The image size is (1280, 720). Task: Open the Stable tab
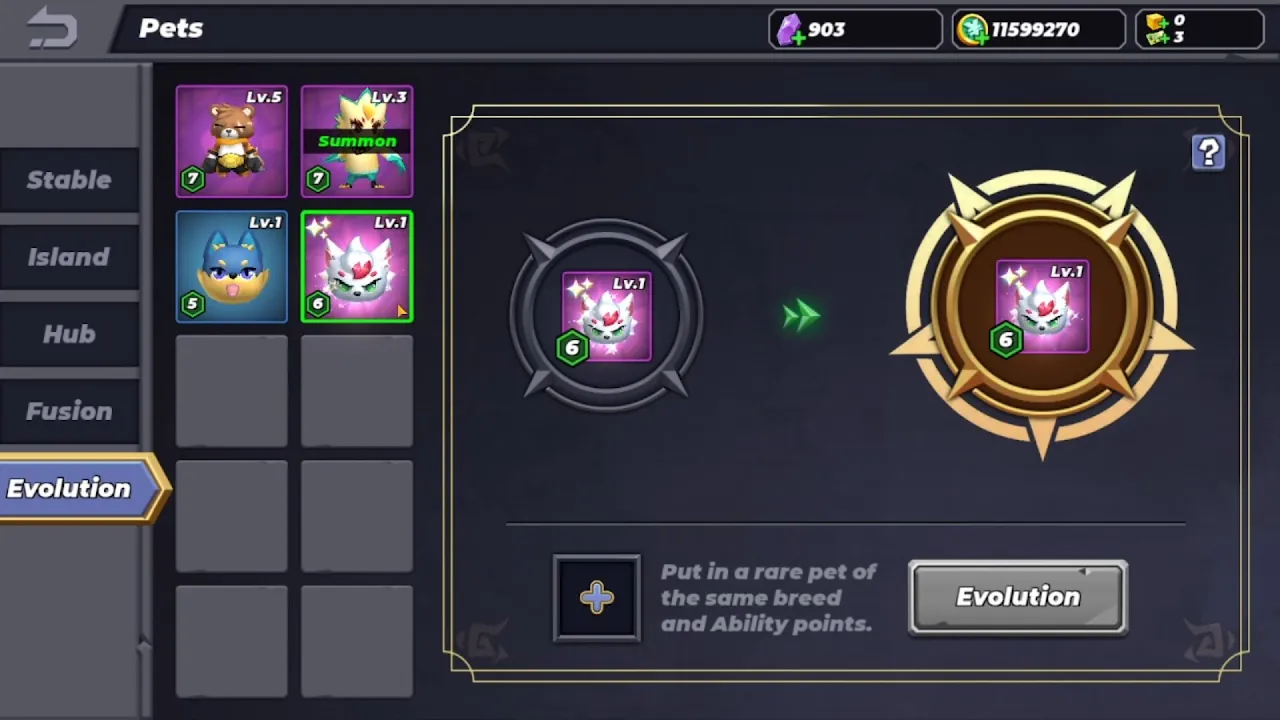coord(69,180)
